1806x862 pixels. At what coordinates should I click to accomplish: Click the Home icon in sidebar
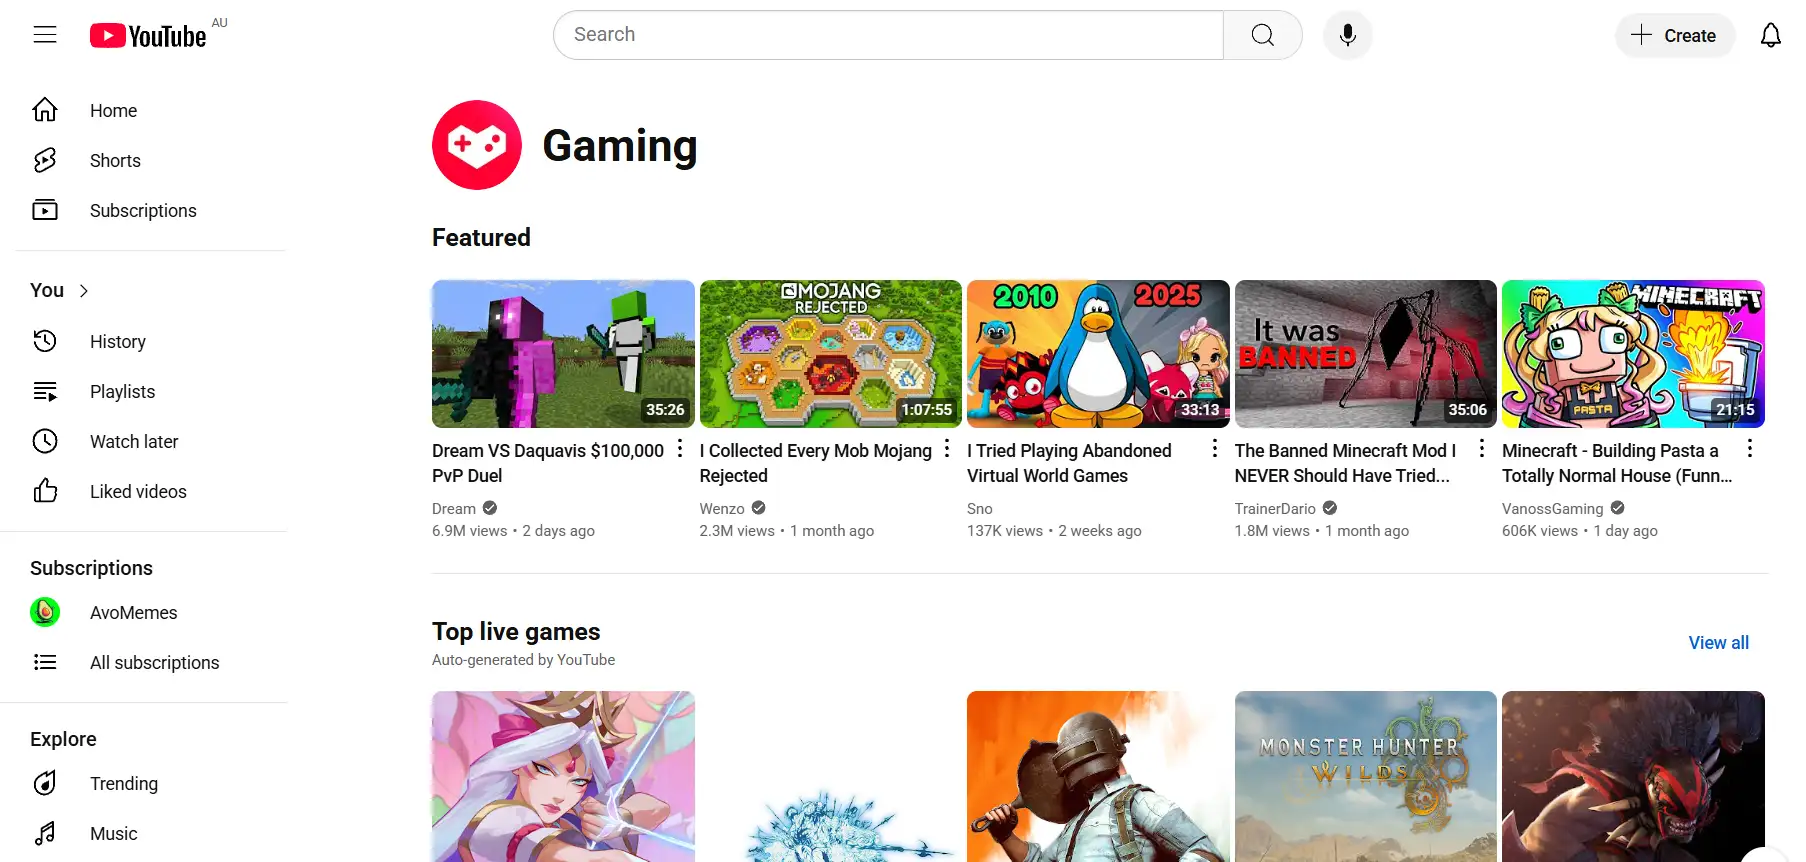(45, 110)
